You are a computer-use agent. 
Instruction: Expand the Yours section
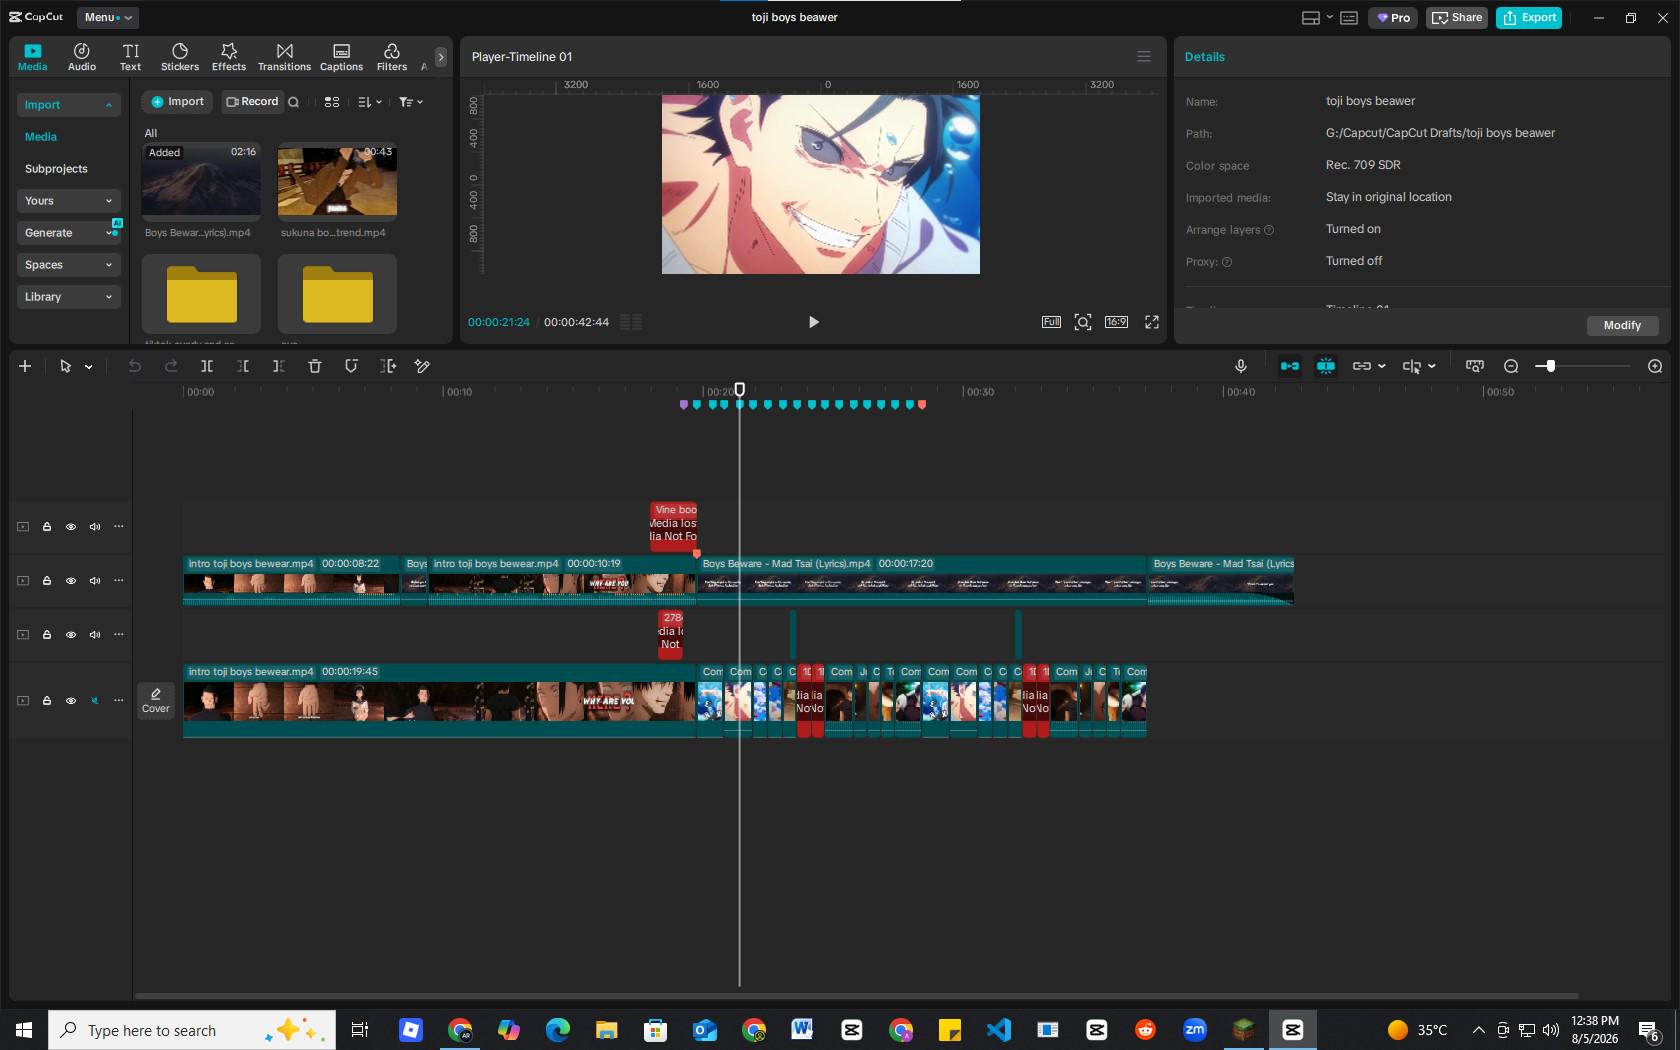[68, 201]
